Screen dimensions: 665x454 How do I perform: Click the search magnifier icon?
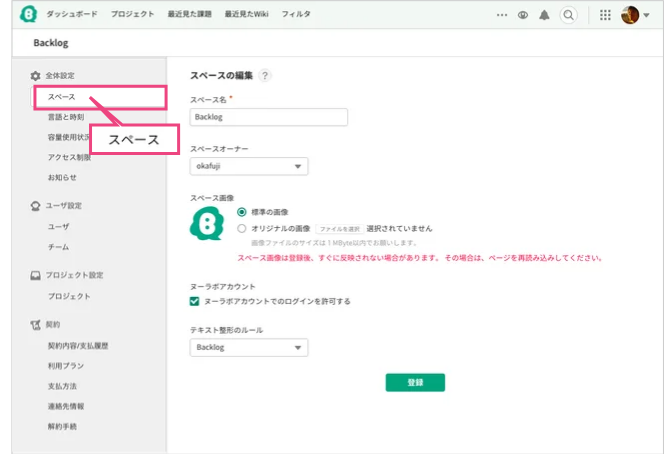pyautogui.click(x=568, y=15)
